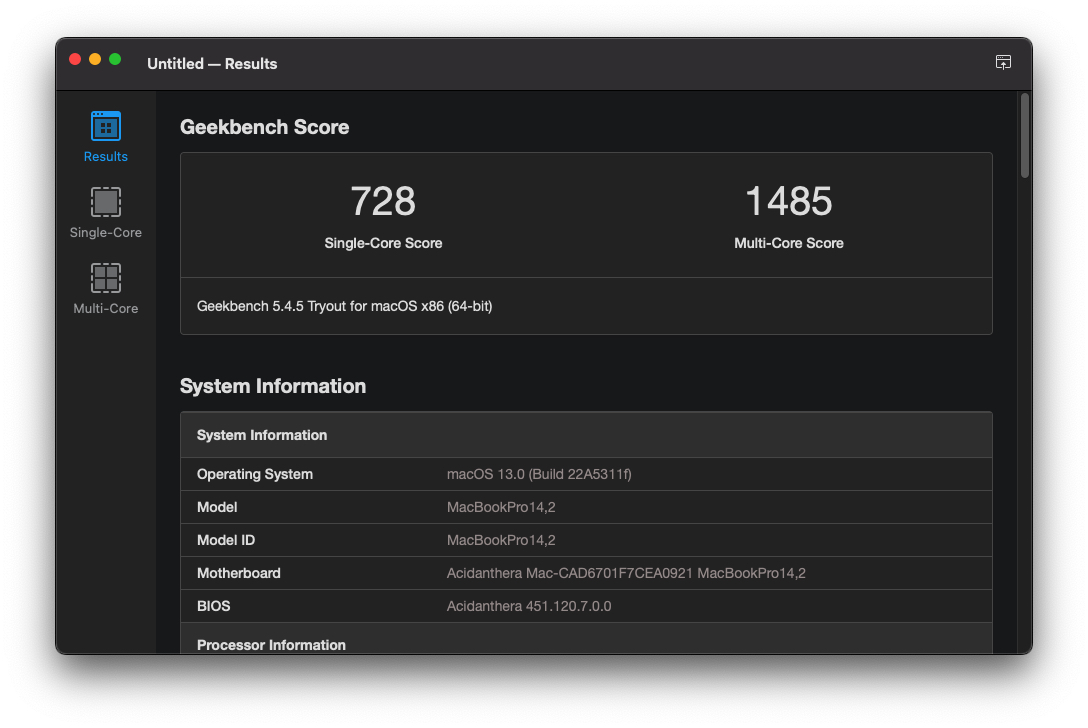This screenshot has width=1088, height=728.
Task: Click the System Information section heading
Action: [273, 386]
